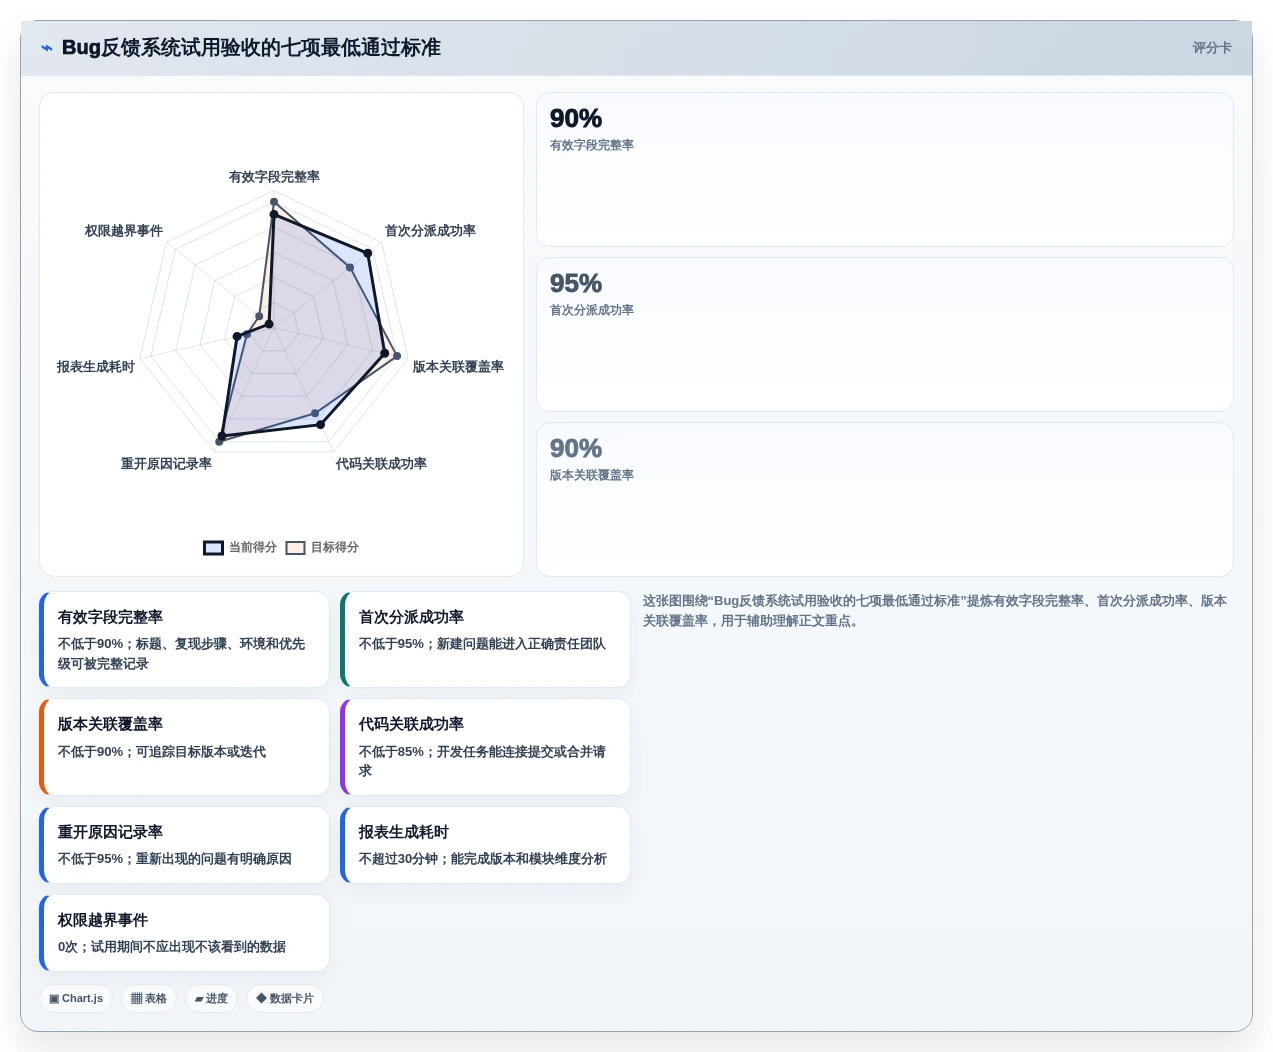Select the 重开原因记录率 criteria card
Screen dimensions: 1273x1052
coord(184,845)
